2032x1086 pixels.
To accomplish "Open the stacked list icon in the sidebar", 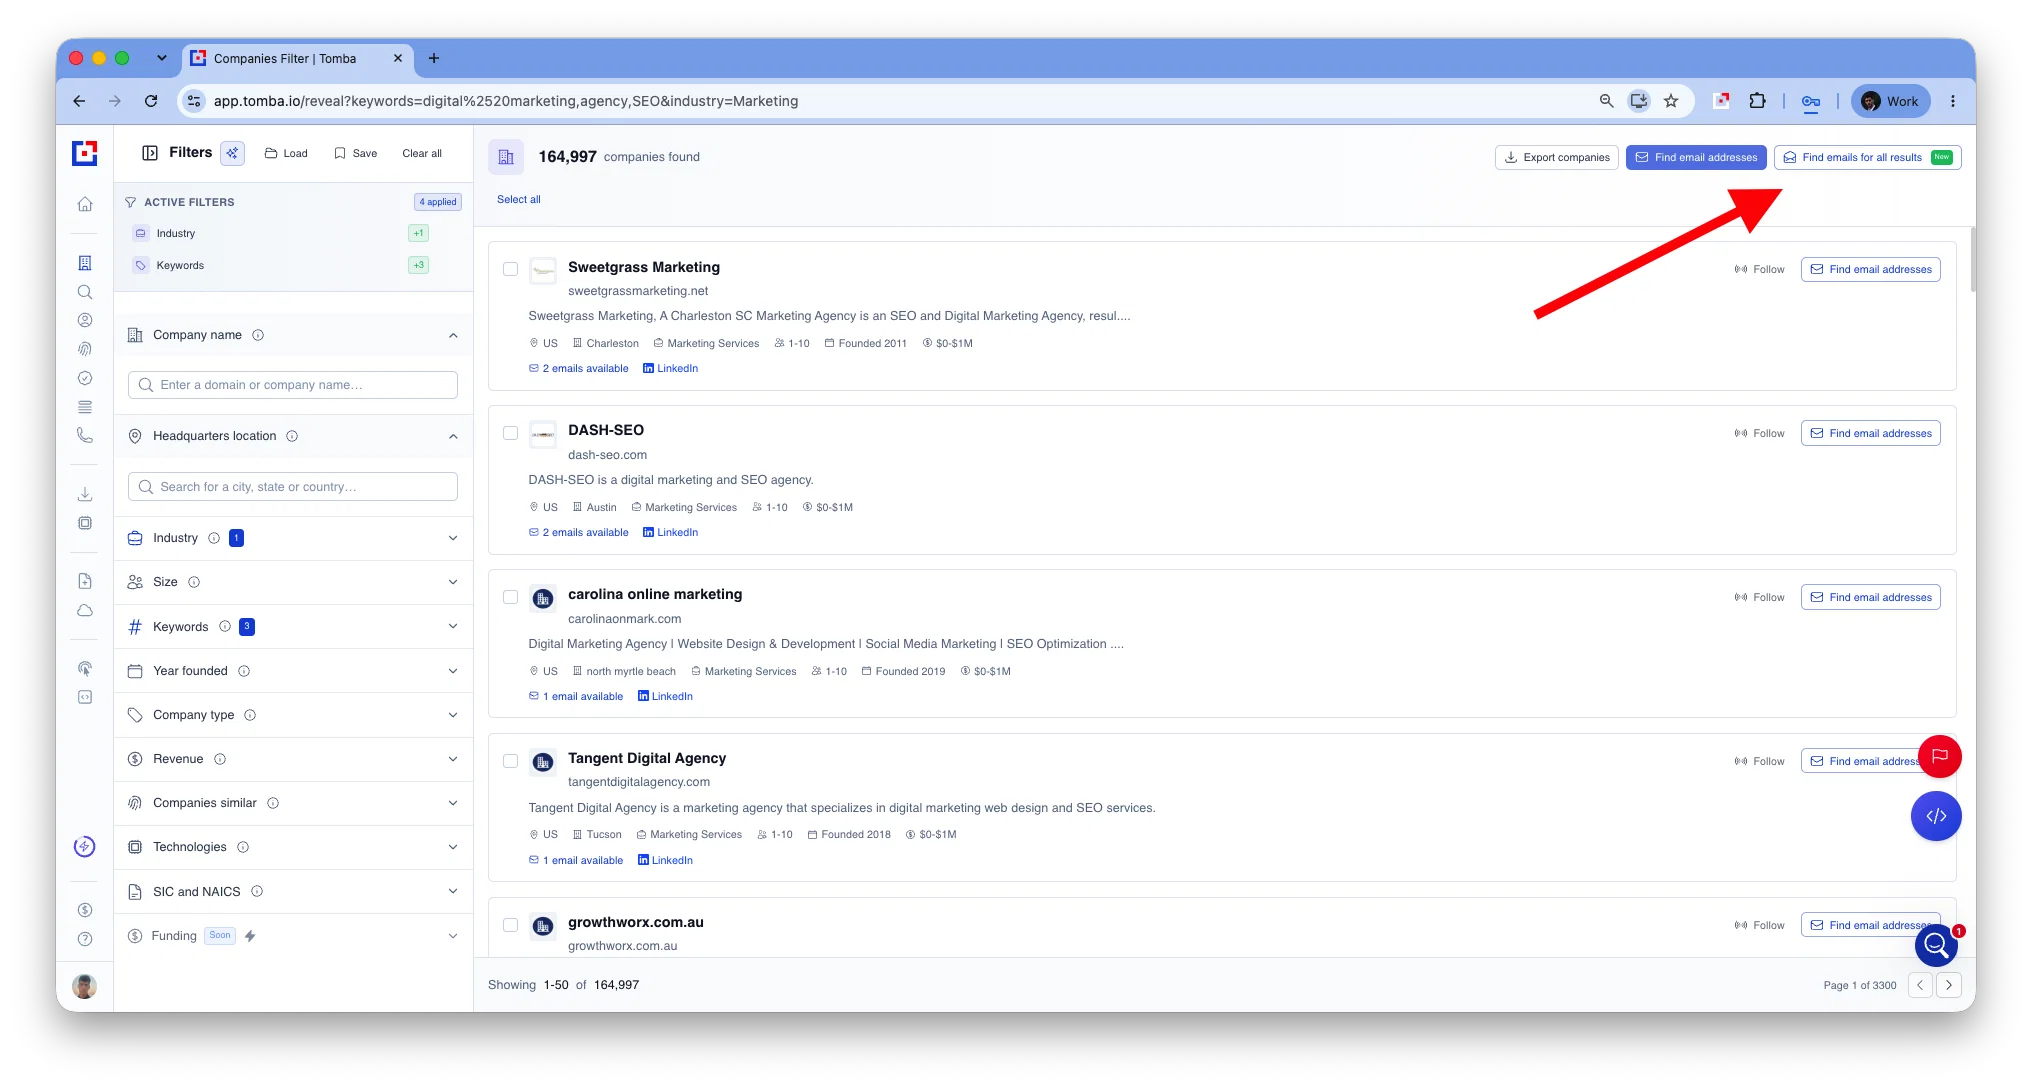I will click(85, 407).
